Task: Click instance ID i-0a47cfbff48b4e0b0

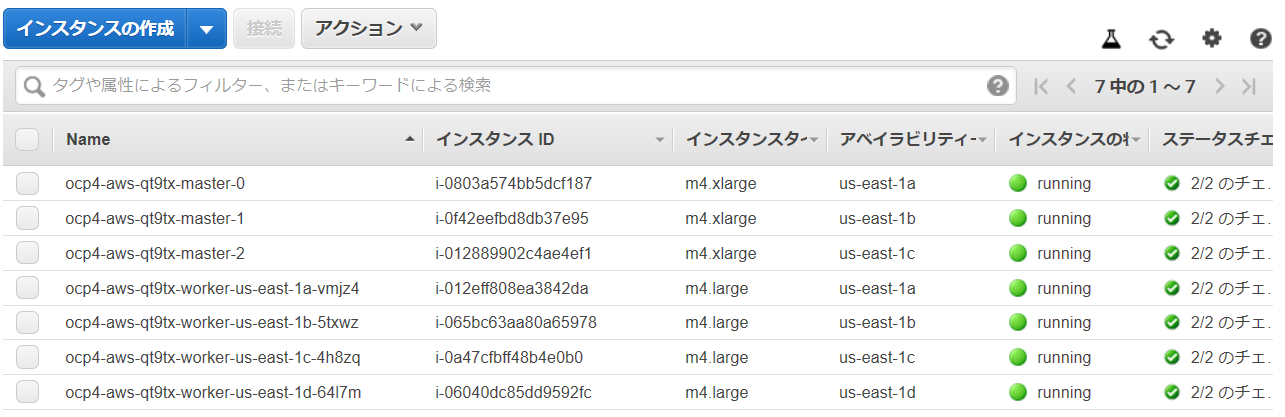Action: 509,357
